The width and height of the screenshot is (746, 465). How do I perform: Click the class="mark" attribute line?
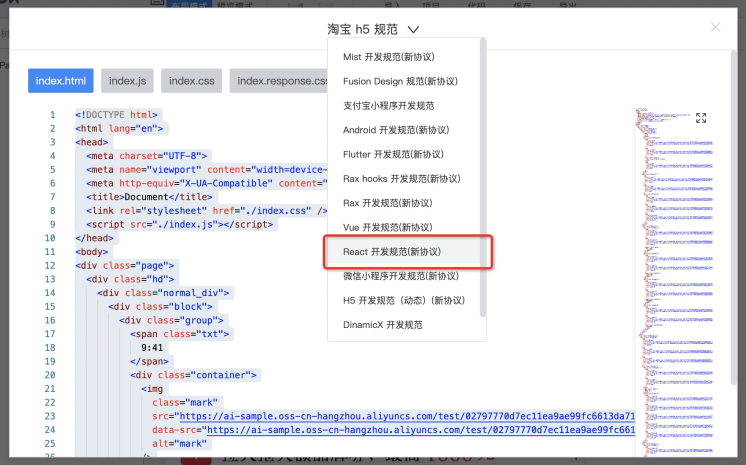click(185, 403)
